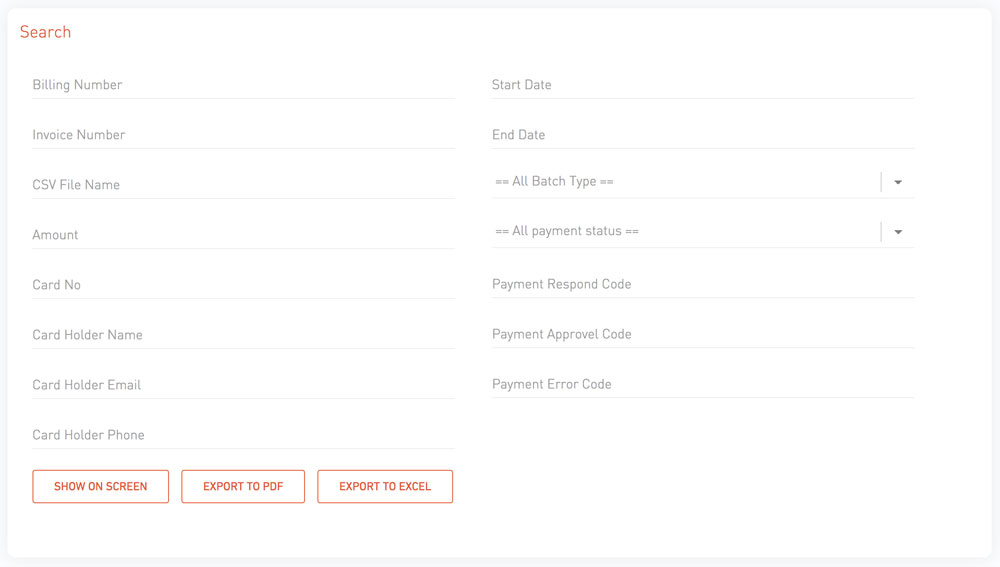This screenshot has width=1000, height=567.
Task: Click into the CSV File Name field
Action: tap(244, 185)
